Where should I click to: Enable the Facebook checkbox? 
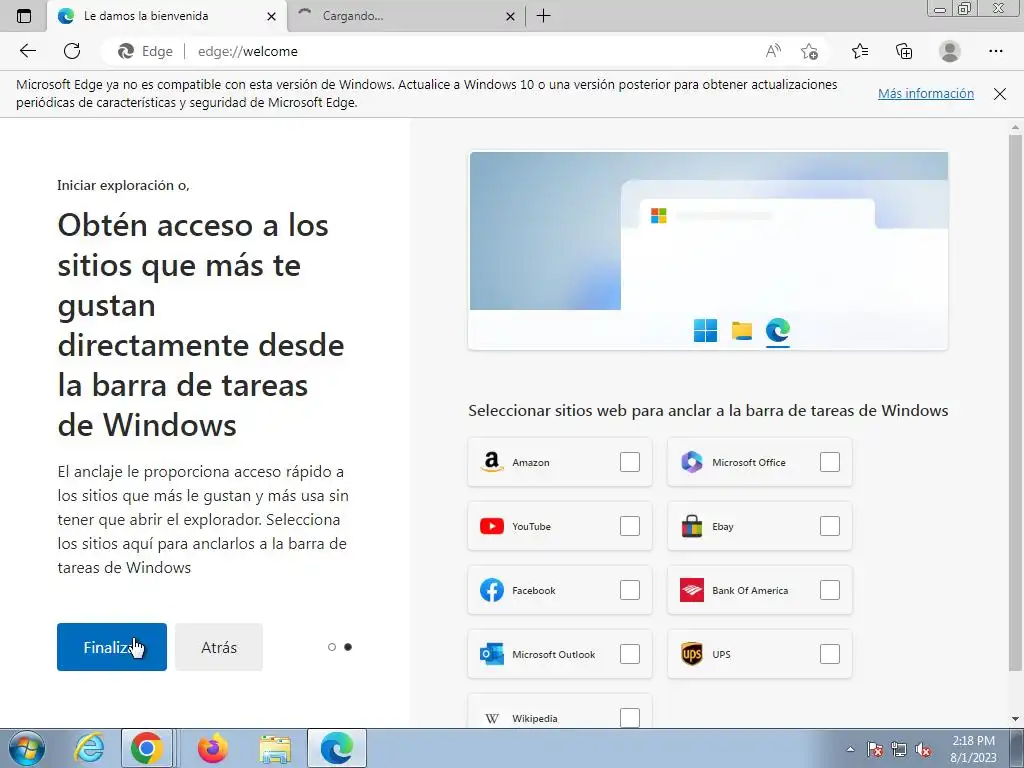click(x=630, y=590)
